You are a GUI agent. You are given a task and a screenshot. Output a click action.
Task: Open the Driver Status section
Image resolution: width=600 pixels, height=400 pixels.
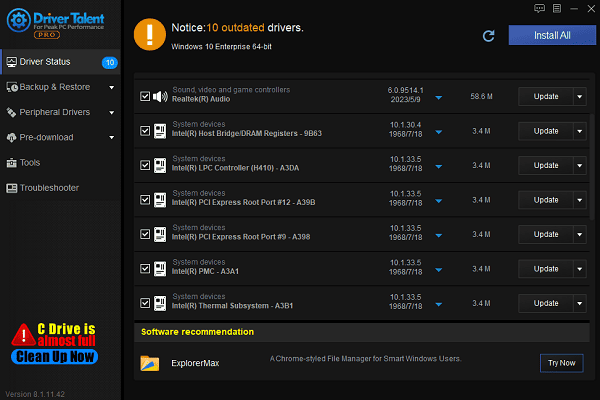click(60, 62)
